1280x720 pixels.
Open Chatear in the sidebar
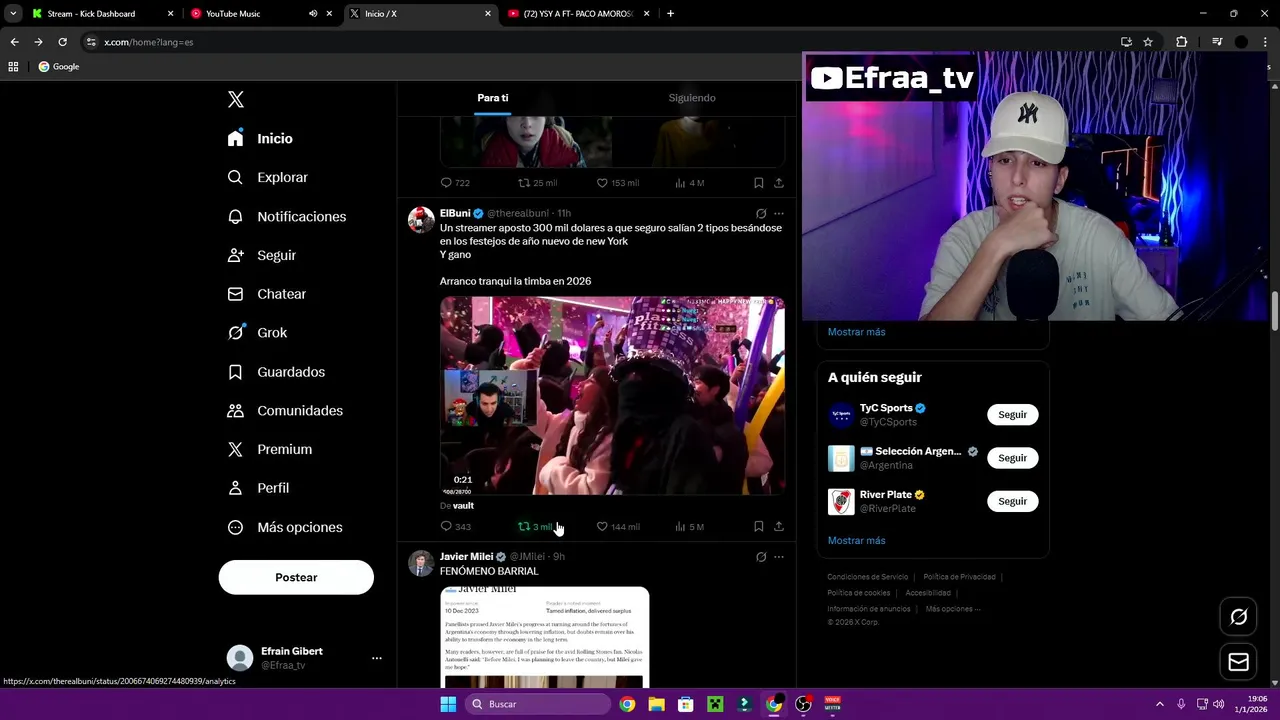click(266, 294)
